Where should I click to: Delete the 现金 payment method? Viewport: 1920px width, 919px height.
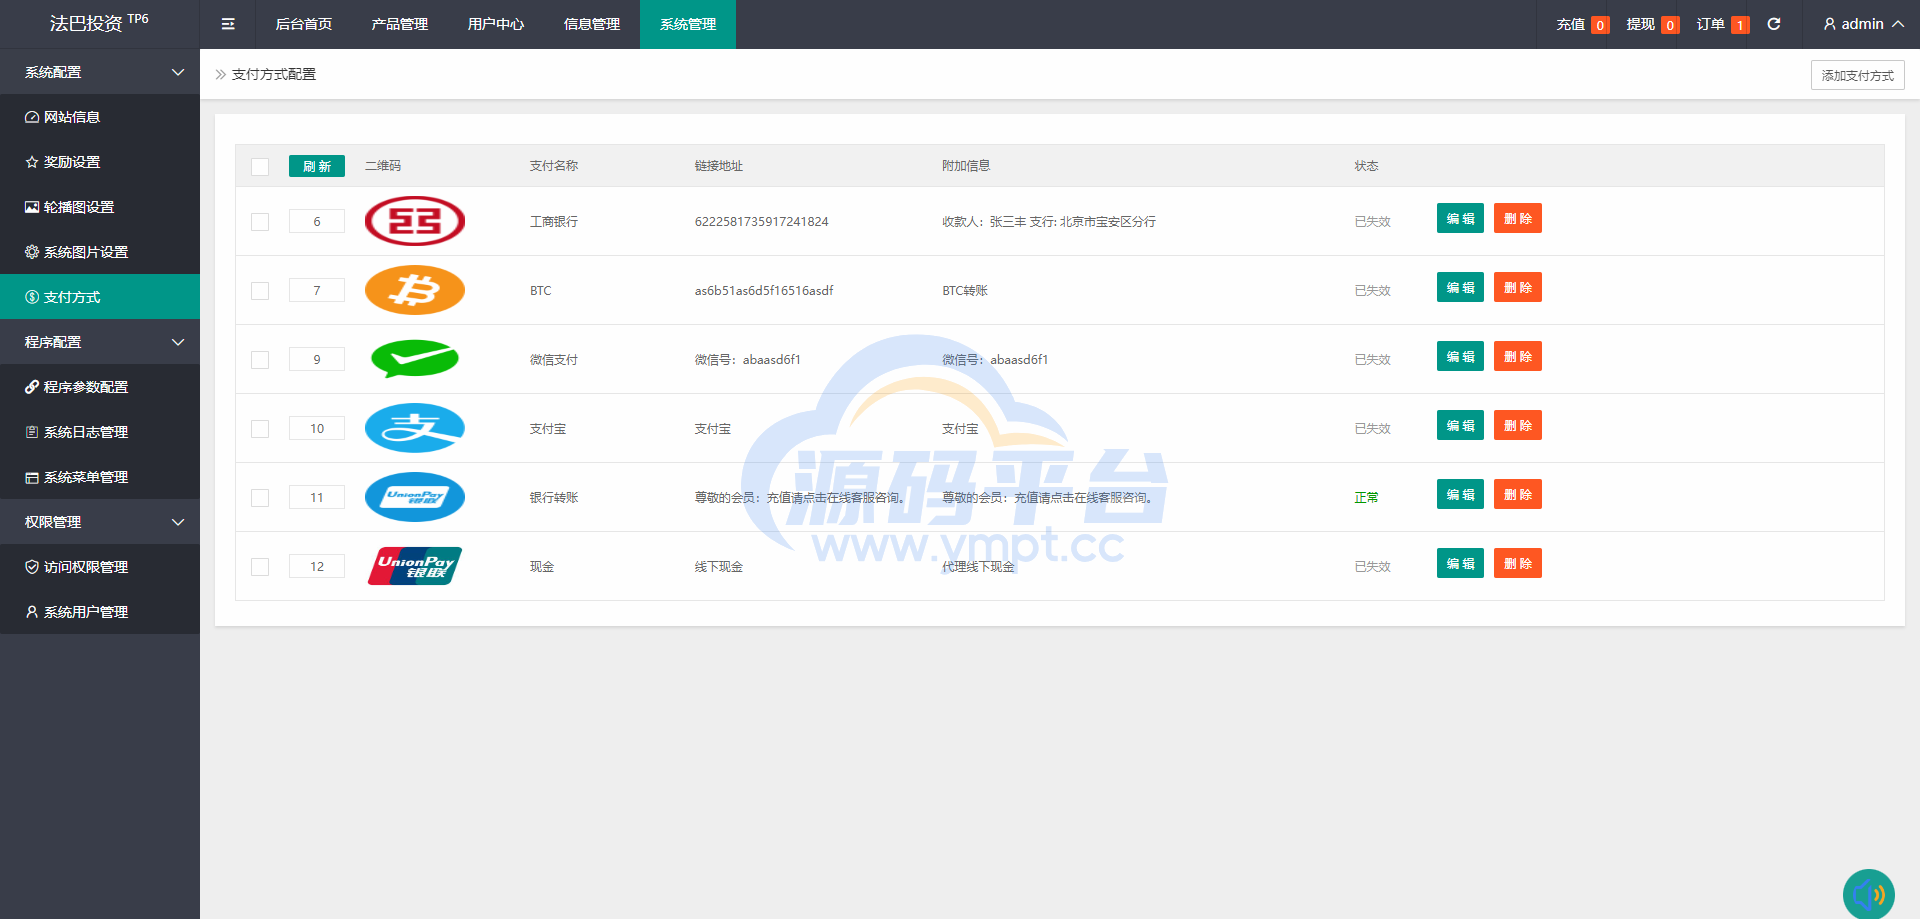pyautogui.click(x=1517, y=564)
